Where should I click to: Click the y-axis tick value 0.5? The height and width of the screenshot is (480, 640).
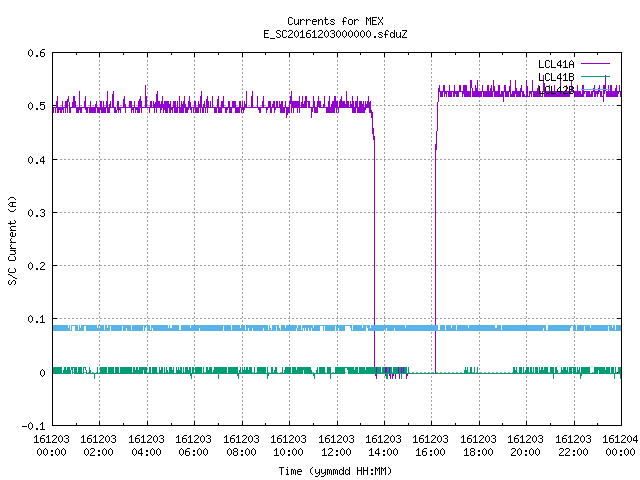tap(36, 106)
